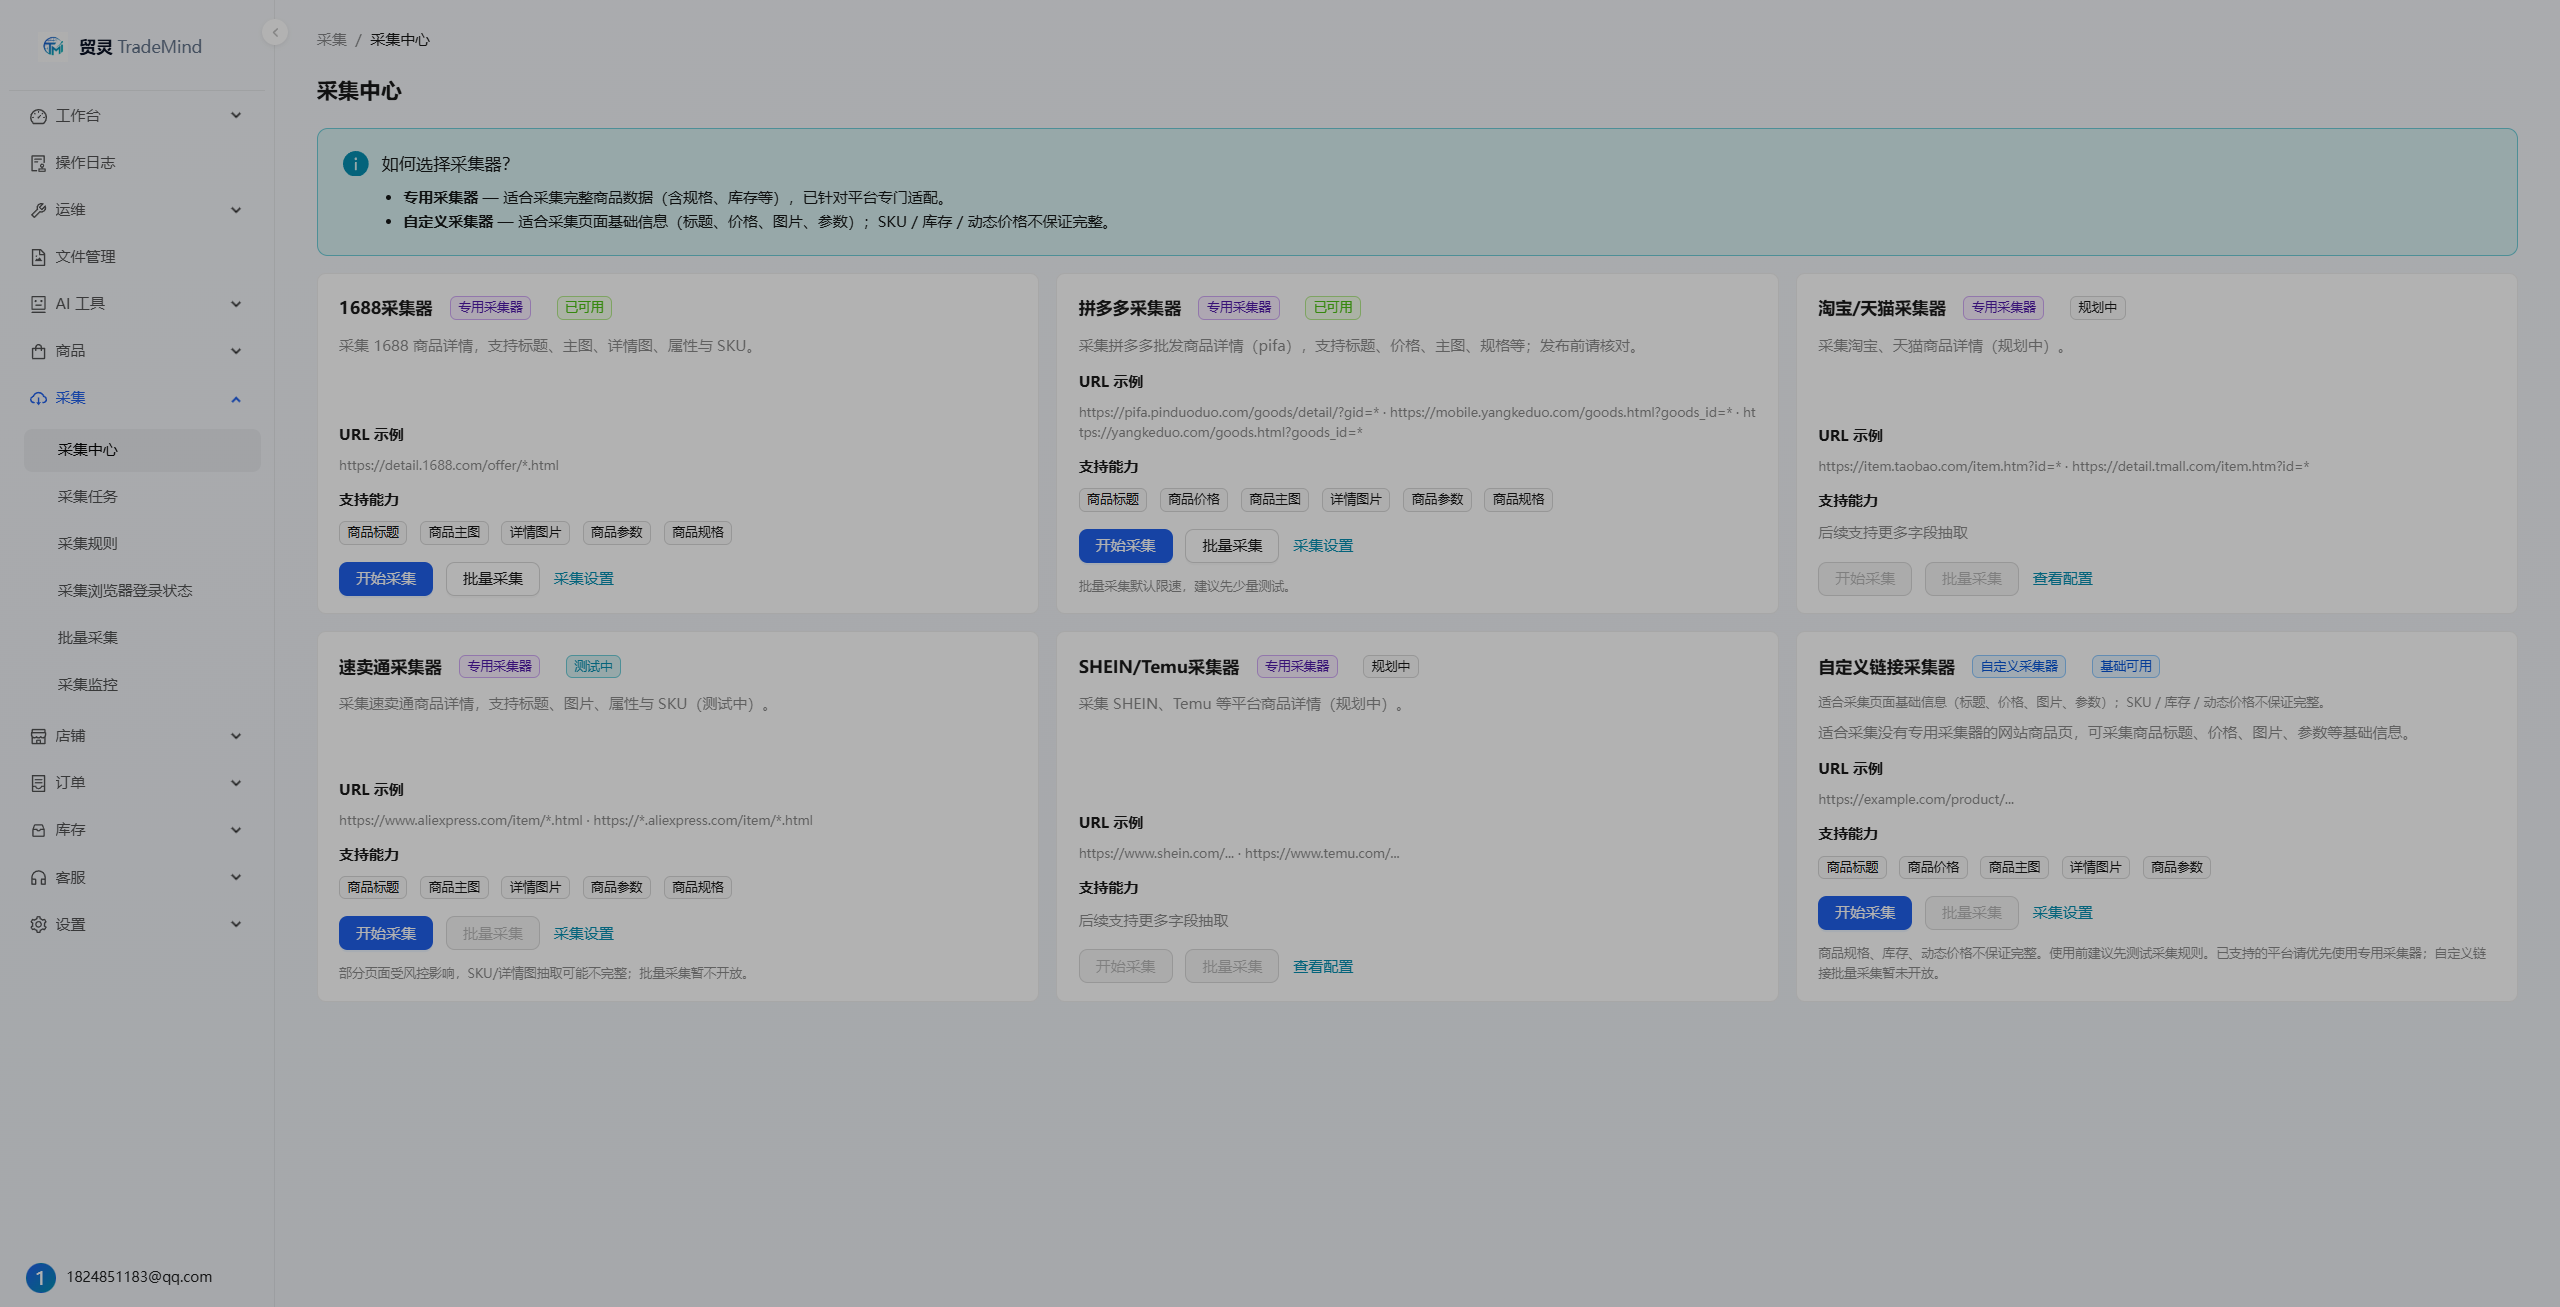Go to 采集规则 submenu item
2560x1307 pixels.
(142, 544)
